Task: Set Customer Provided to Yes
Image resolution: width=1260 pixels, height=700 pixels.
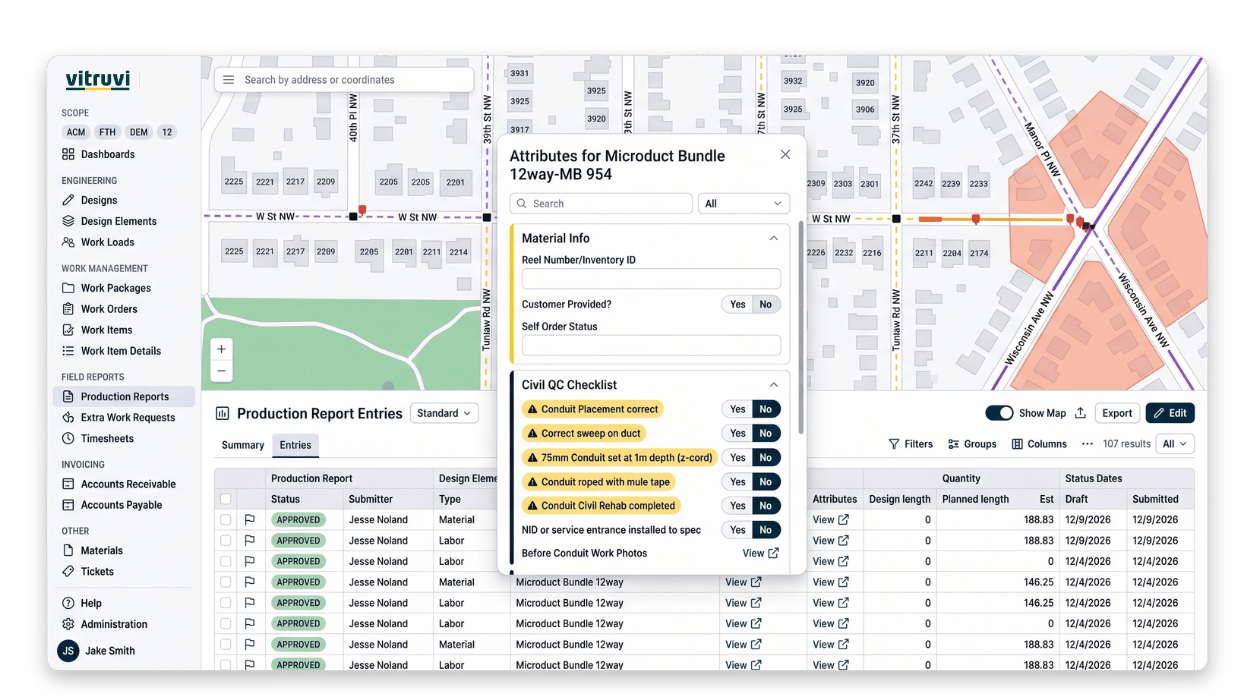Action: 737,304
